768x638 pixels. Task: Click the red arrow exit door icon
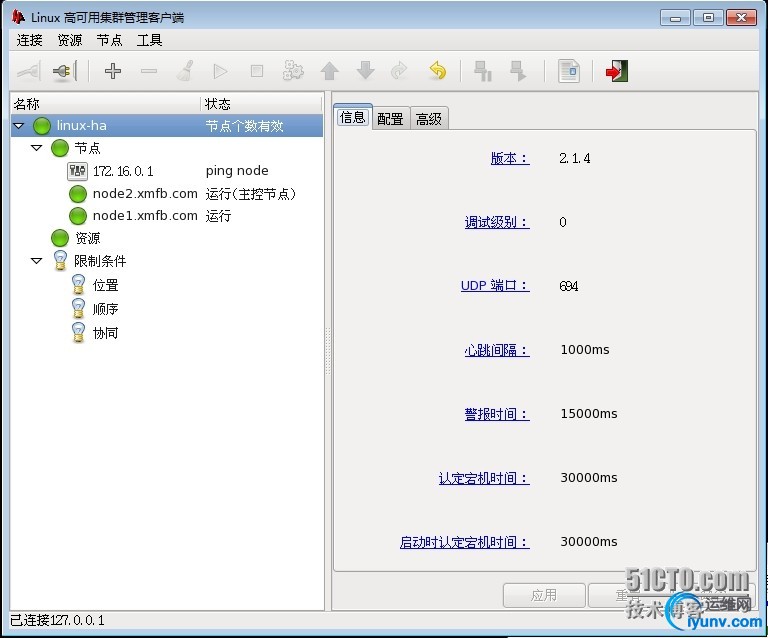(x=617, y=71)
